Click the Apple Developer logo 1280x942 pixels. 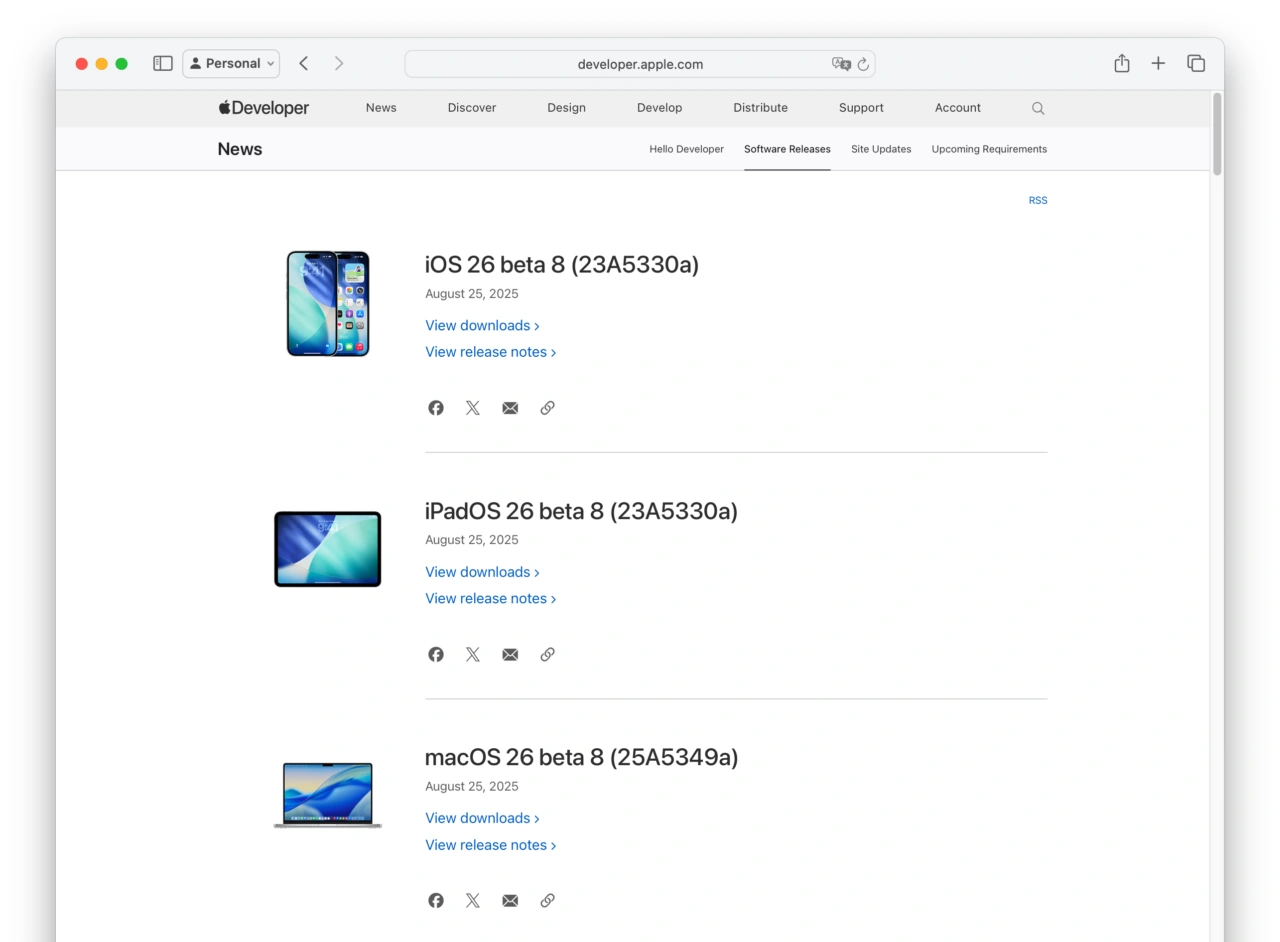[x=263, y=107]
